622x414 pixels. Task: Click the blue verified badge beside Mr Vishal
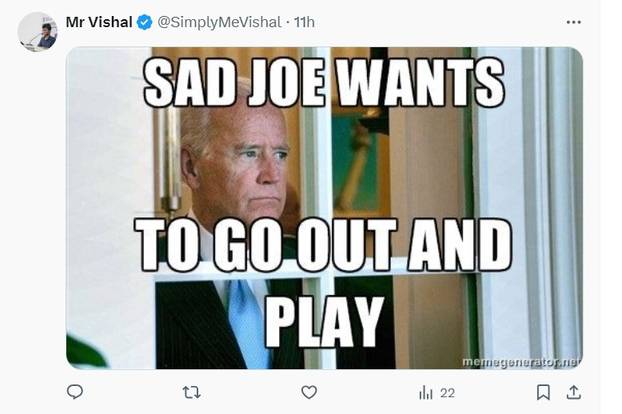[145, 22]
